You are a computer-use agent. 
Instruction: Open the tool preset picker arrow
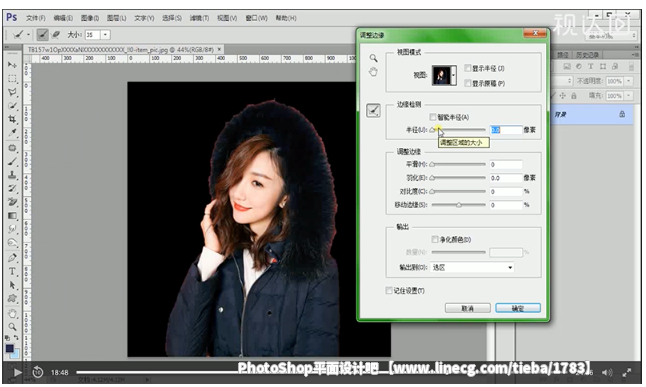pos(28,35)
